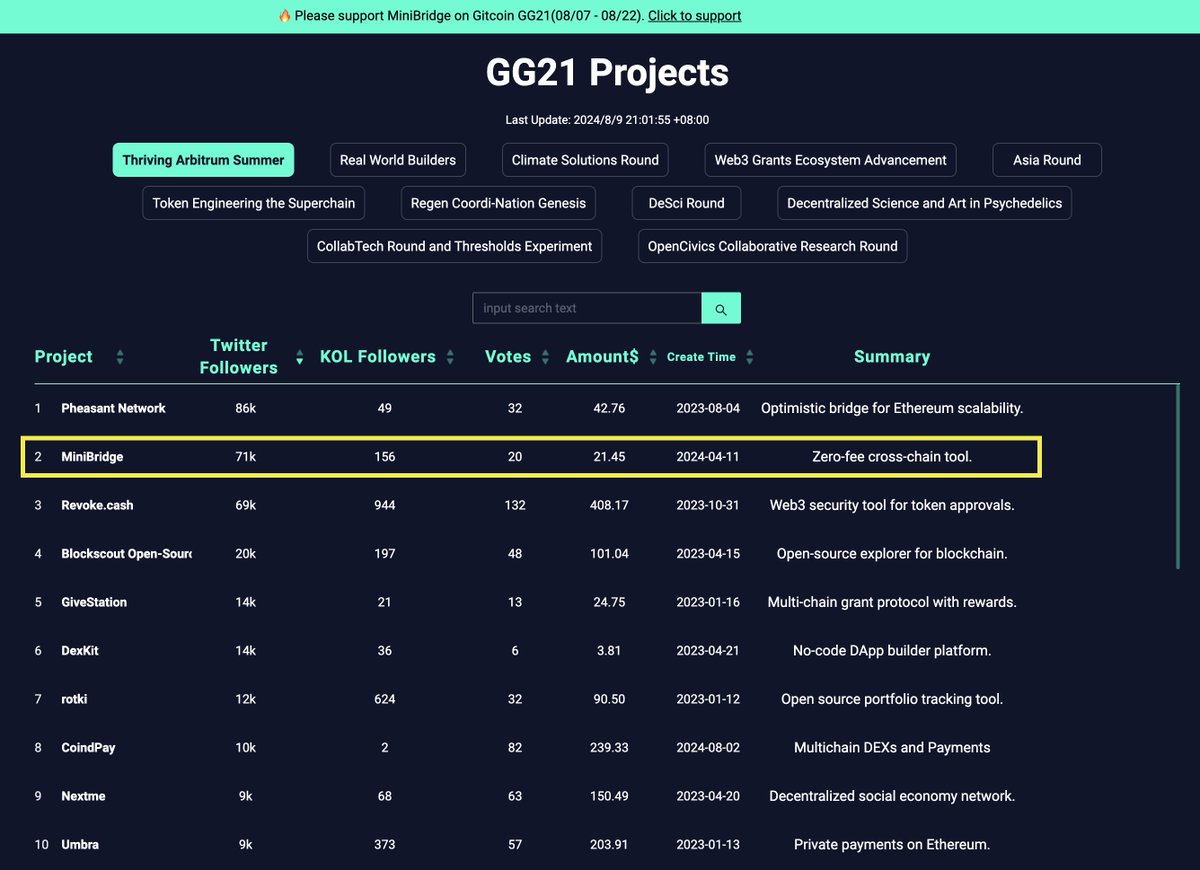Open CollabTech Round and Thresholds Experiment
The height and width of the screenshot is (870, 1200).
click(x=454, y=246)
